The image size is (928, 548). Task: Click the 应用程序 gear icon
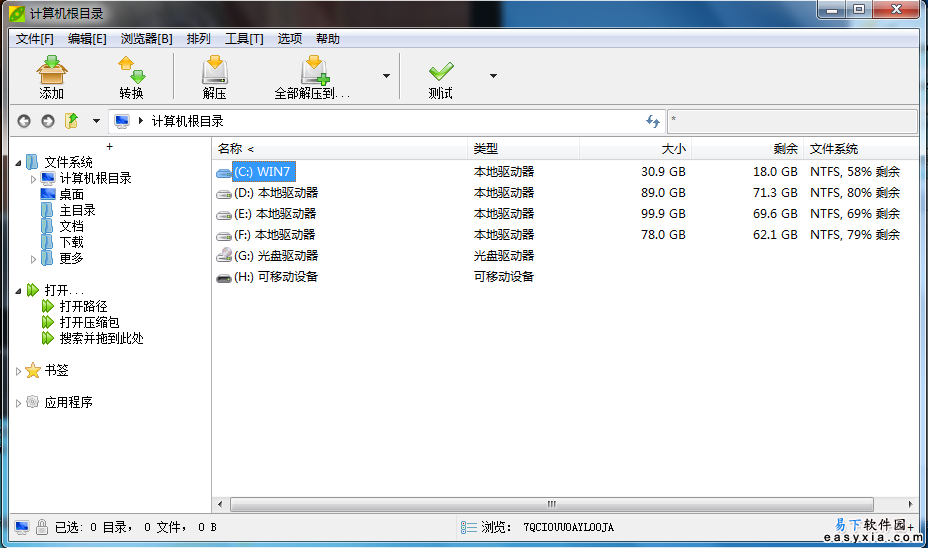click(x=33, y=402)
